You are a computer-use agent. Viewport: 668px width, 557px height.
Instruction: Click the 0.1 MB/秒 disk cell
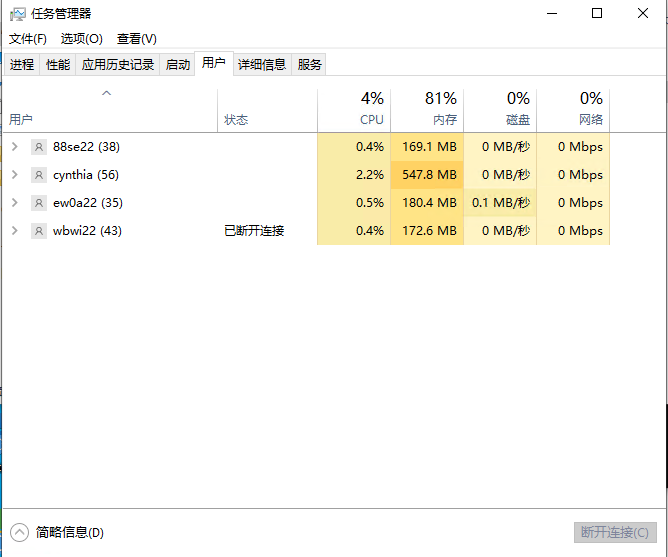(x=500, y=203)
